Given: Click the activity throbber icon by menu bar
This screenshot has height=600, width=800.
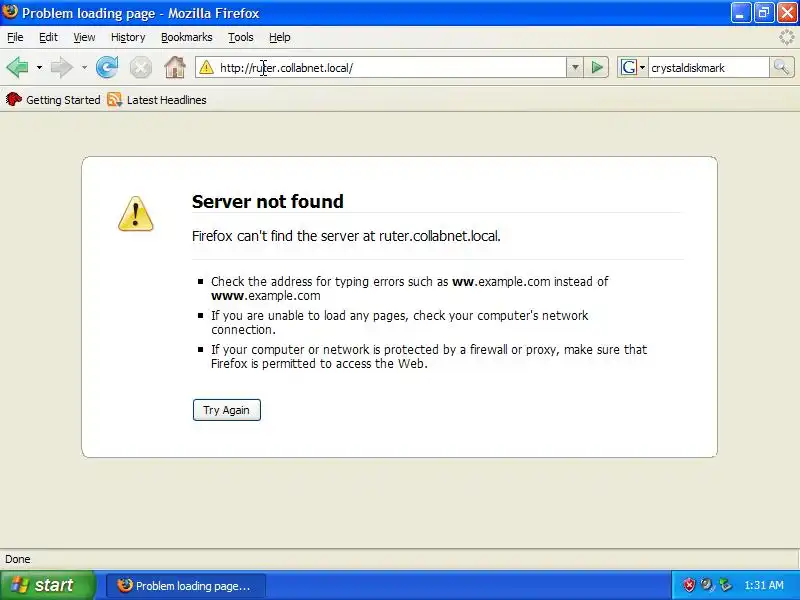Looking at the screenshot, I should (786, 37).
